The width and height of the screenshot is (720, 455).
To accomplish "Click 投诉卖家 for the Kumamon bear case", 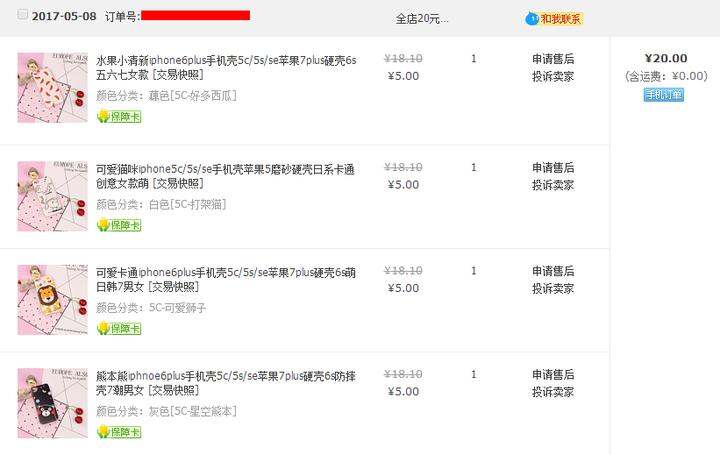I will pyautogui.click(x=553, y=392).
